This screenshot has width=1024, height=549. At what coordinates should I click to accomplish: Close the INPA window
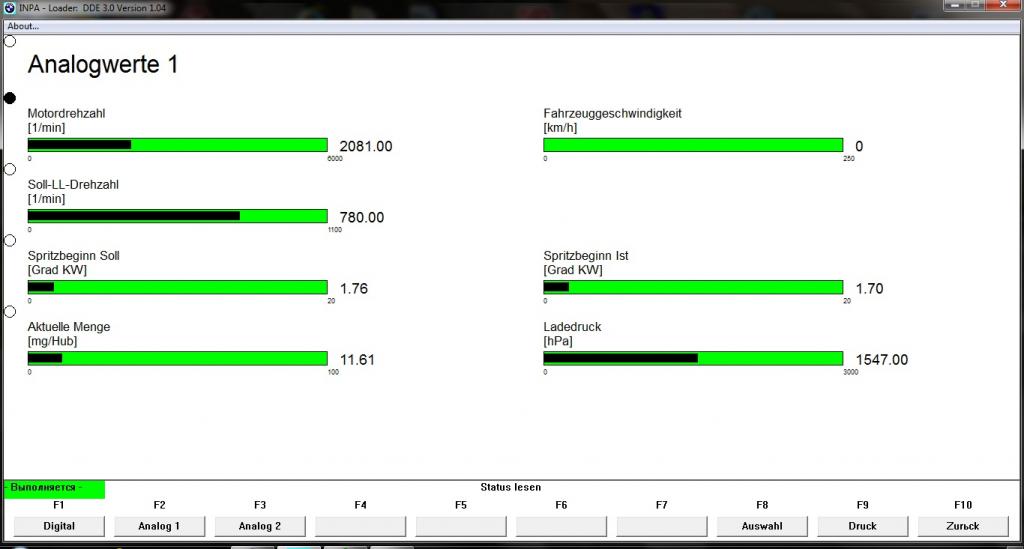click(1003, 5)
